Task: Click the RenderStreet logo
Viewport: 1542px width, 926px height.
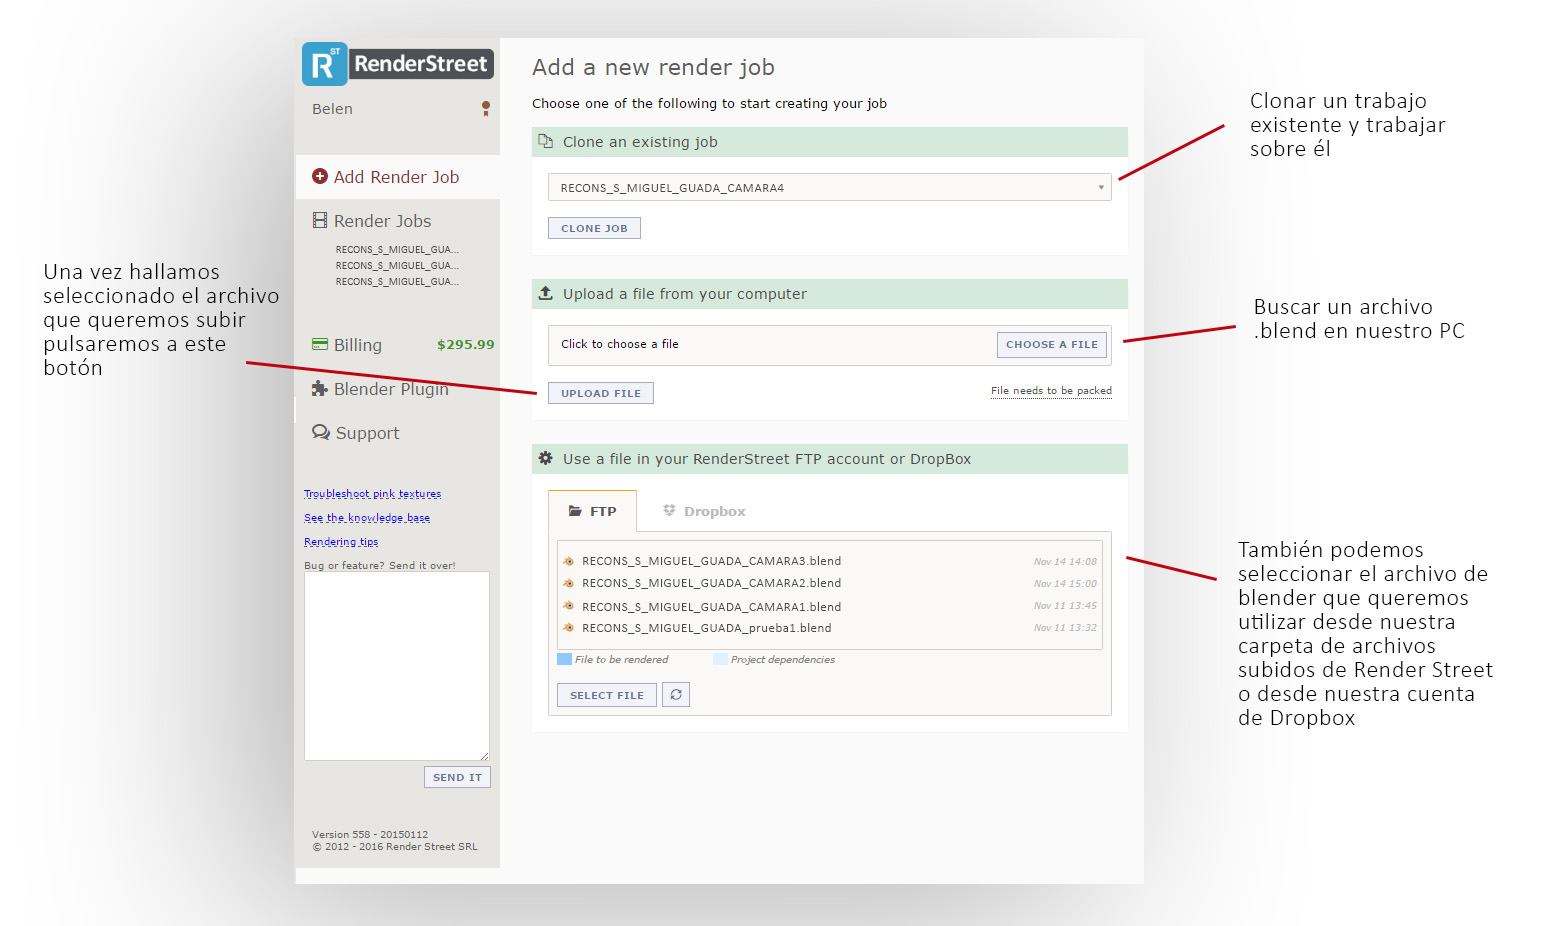Action: pyautogui.click(x=398, y=64)
